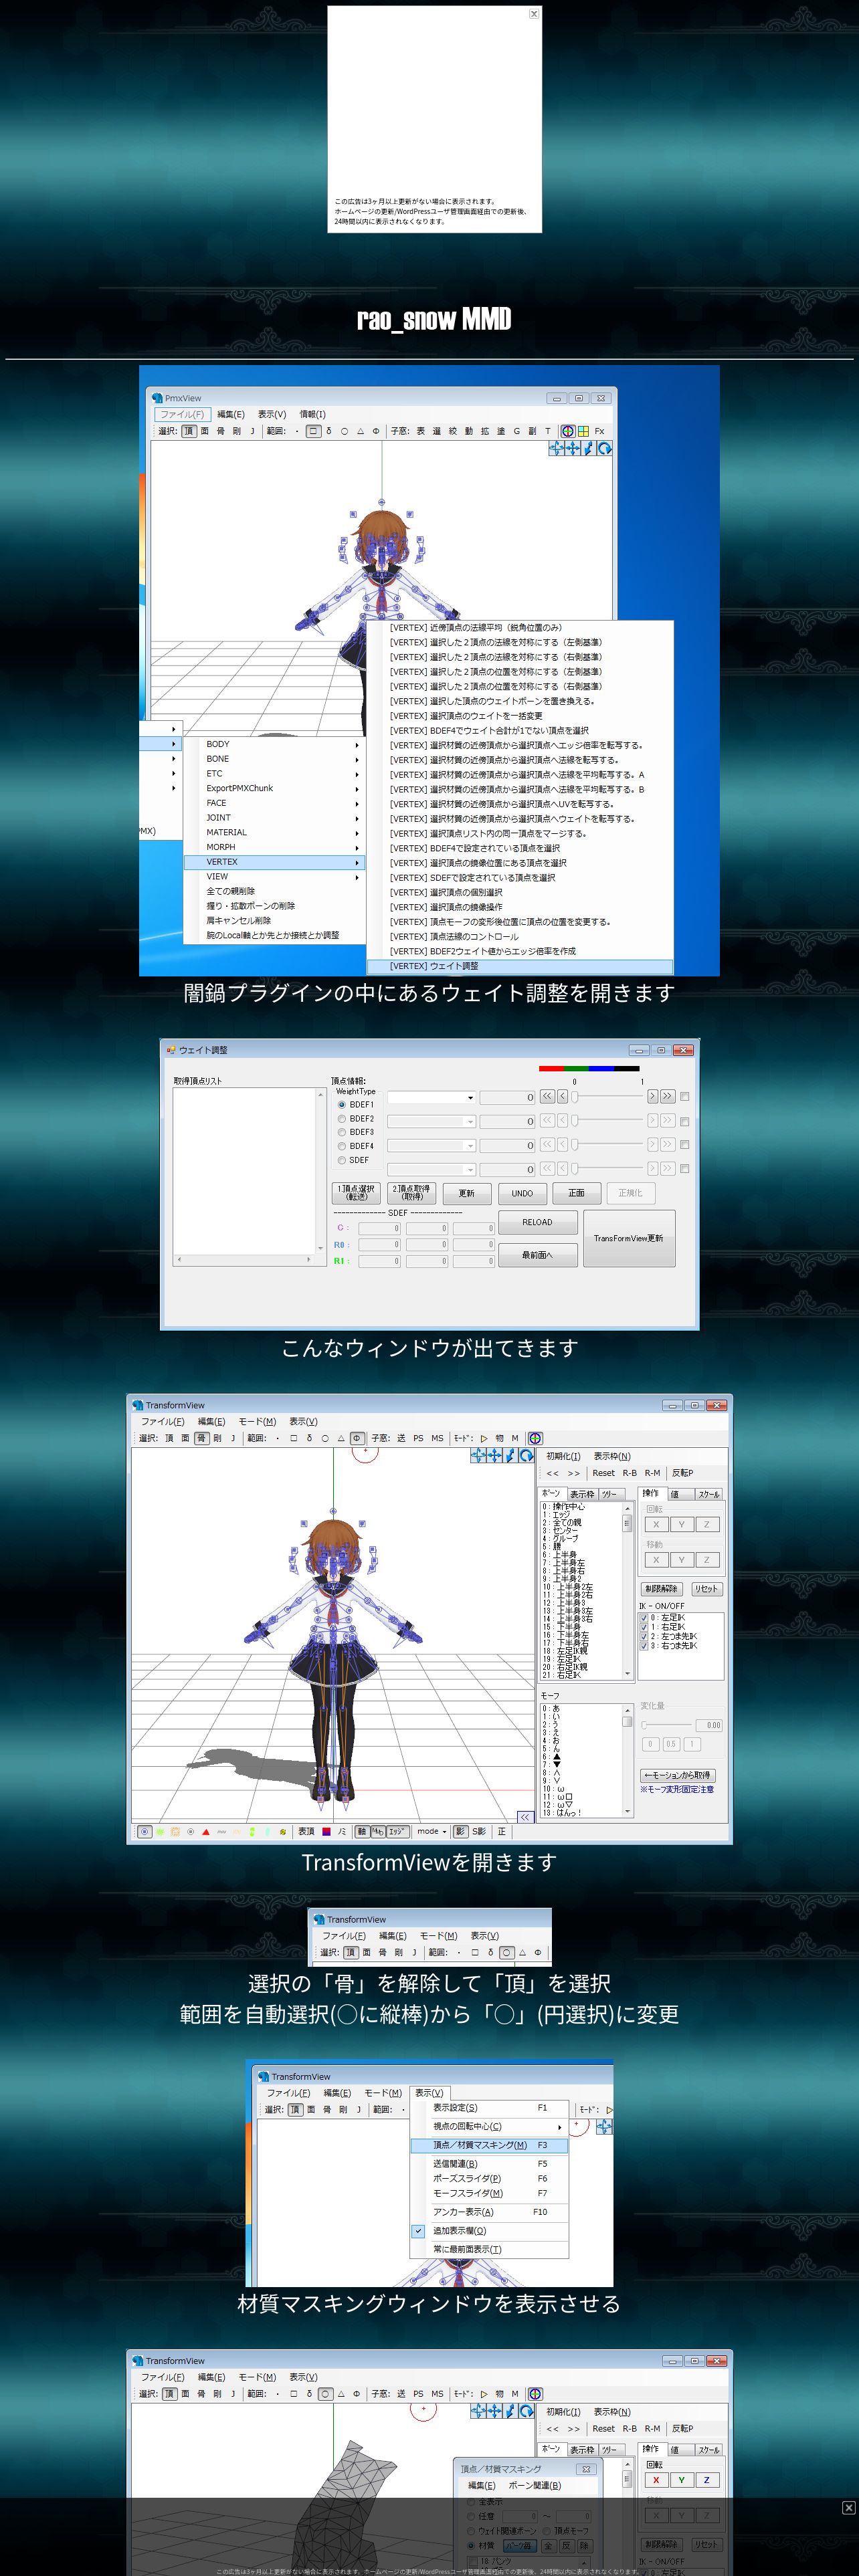
Task: Click 2頂点取得(取得) button
Action: point(411,1193)
